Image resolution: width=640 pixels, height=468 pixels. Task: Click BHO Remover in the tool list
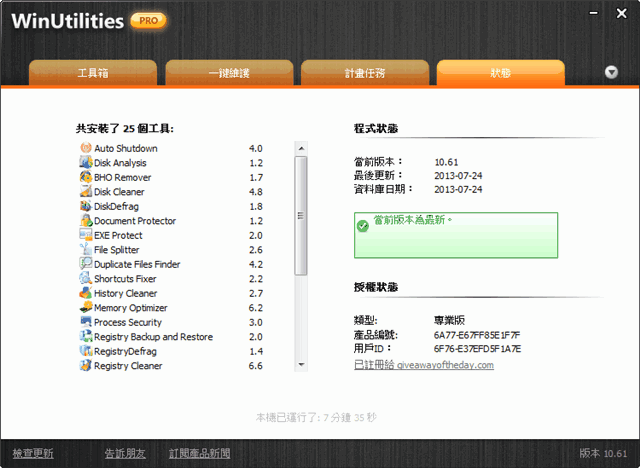click(122, 177)
